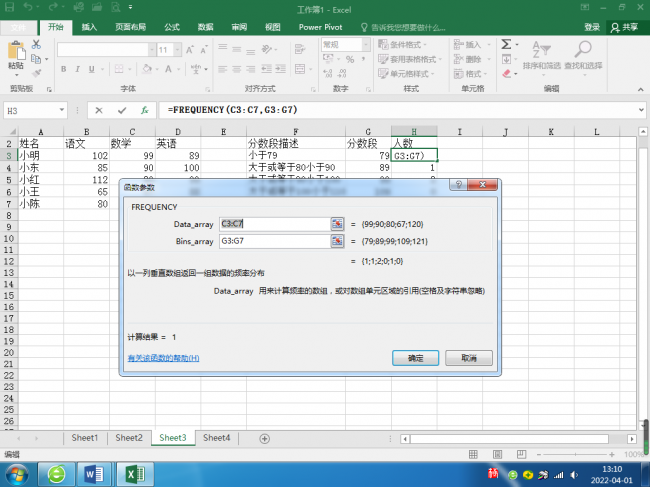Open the font size dropdown

(177, 50)
